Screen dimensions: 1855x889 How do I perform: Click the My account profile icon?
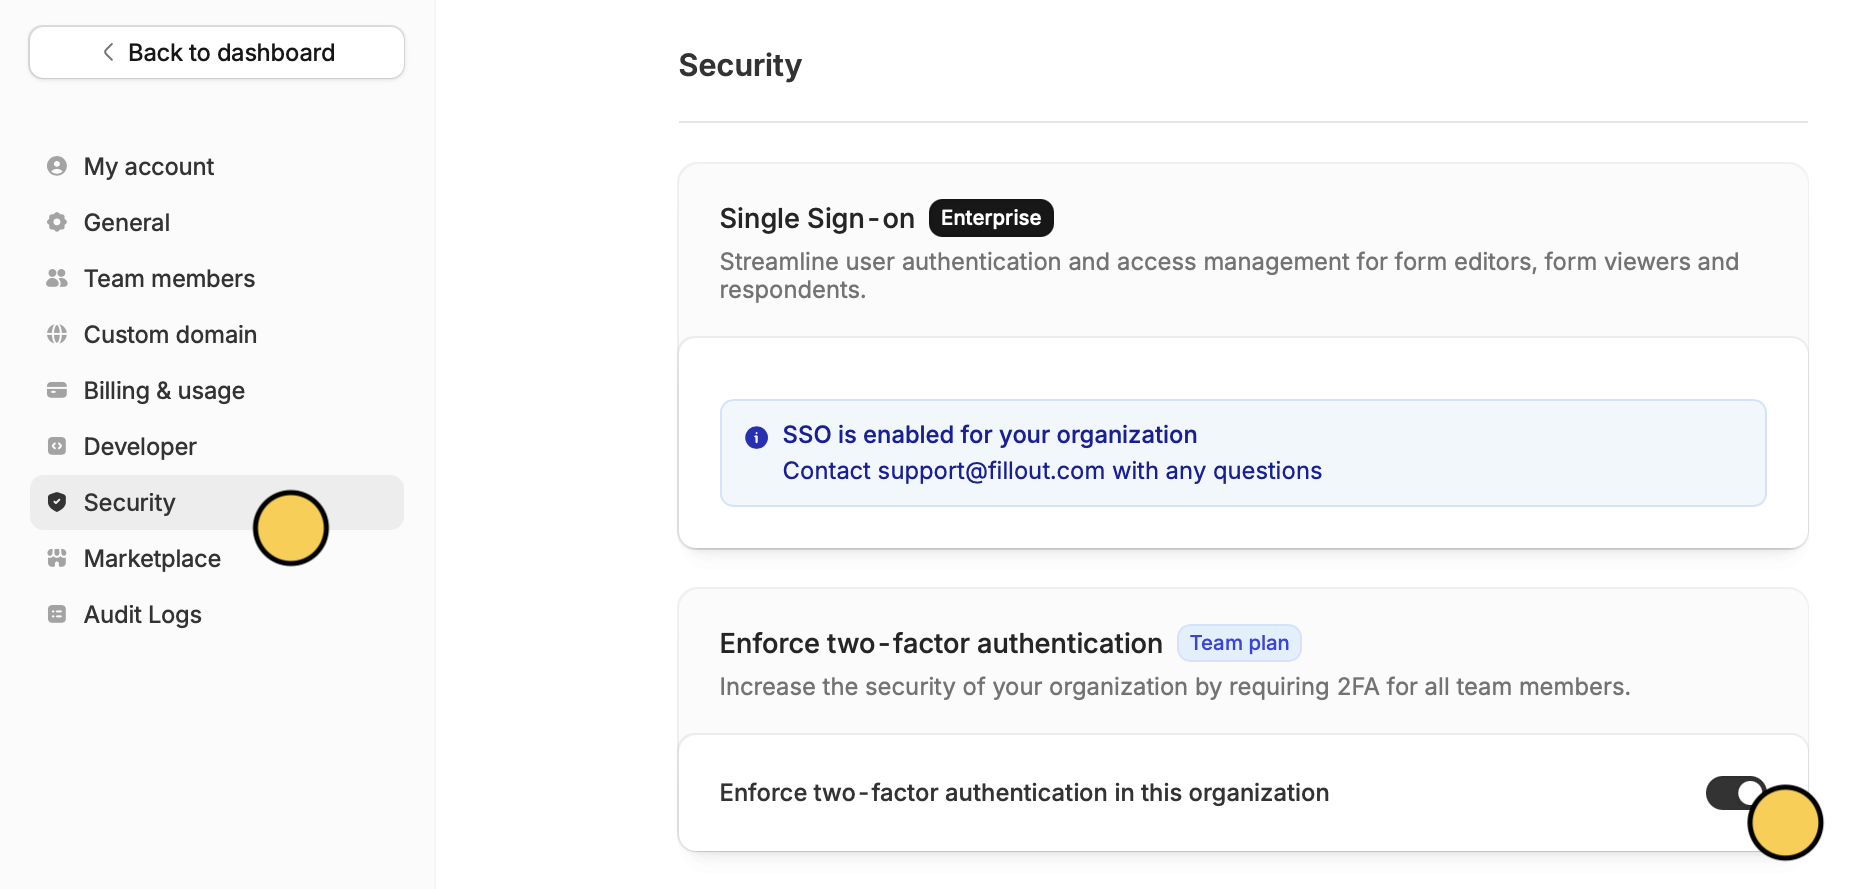[57, 166]
